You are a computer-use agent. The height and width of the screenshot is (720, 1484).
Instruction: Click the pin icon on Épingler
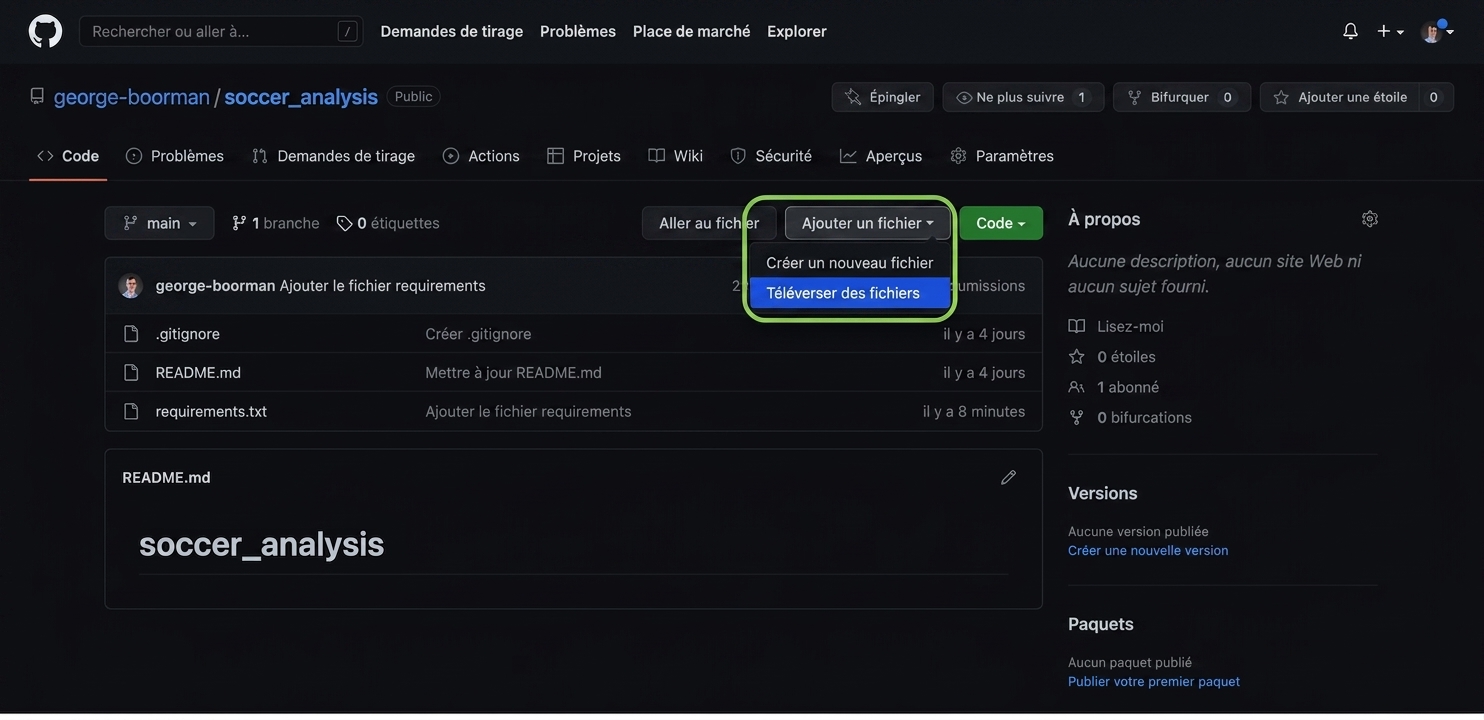[853, 97]
